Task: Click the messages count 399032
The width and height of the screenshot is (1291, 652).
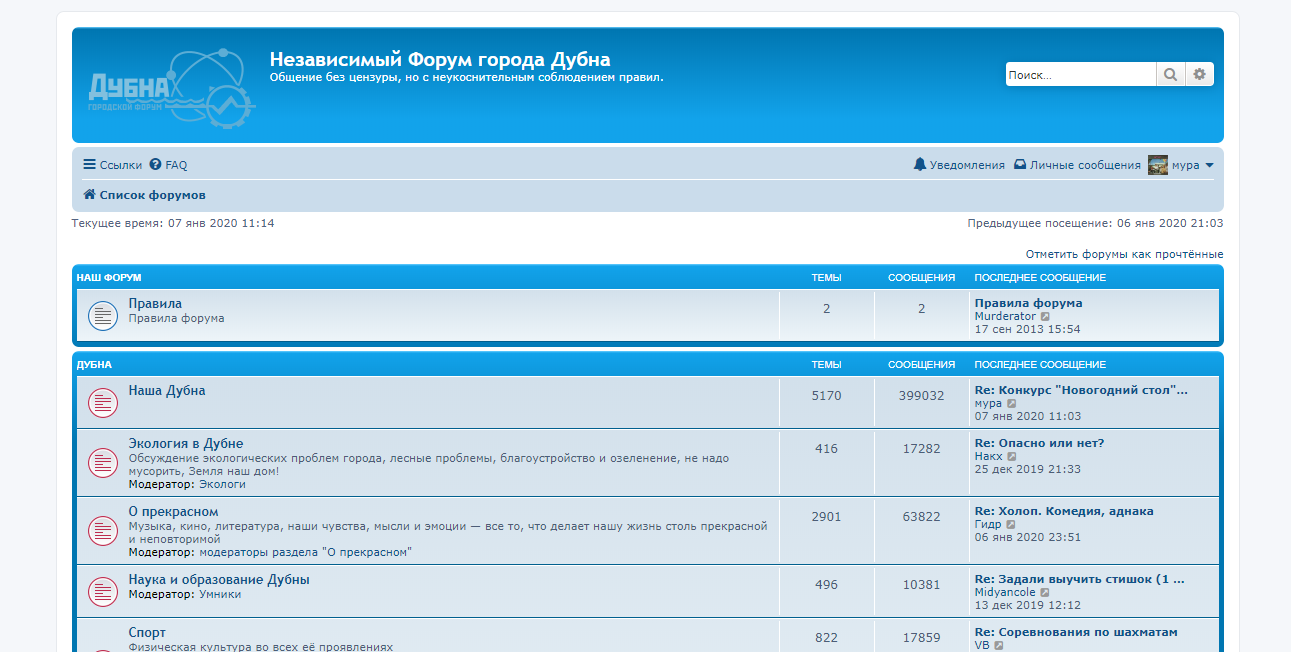Action: (921, 396)
